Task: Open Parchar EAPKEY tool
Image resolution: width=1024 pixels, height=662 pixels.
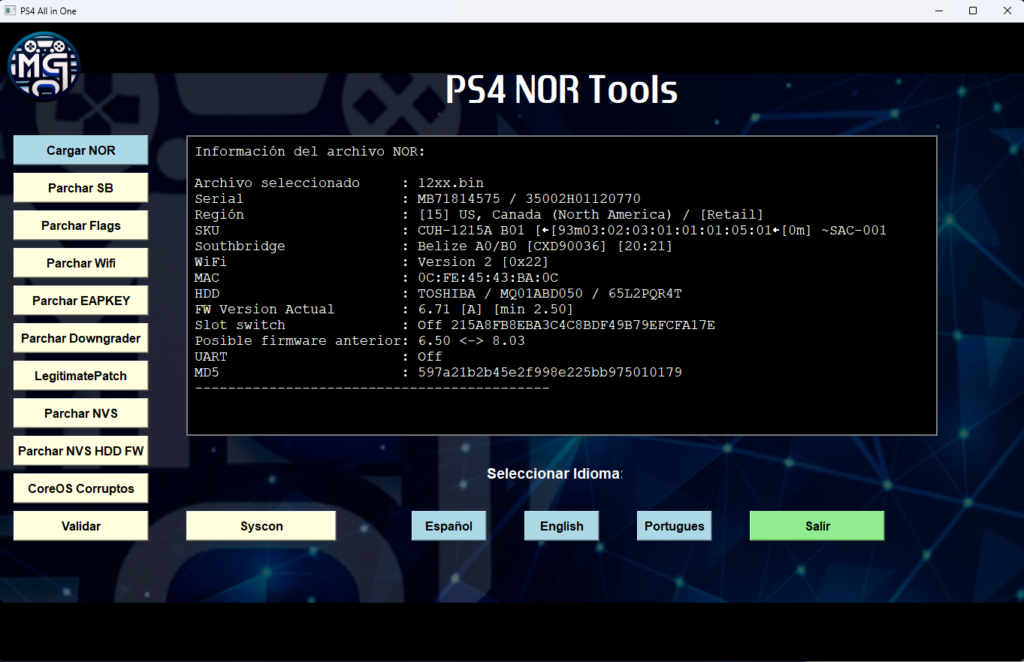Action: 80,300
